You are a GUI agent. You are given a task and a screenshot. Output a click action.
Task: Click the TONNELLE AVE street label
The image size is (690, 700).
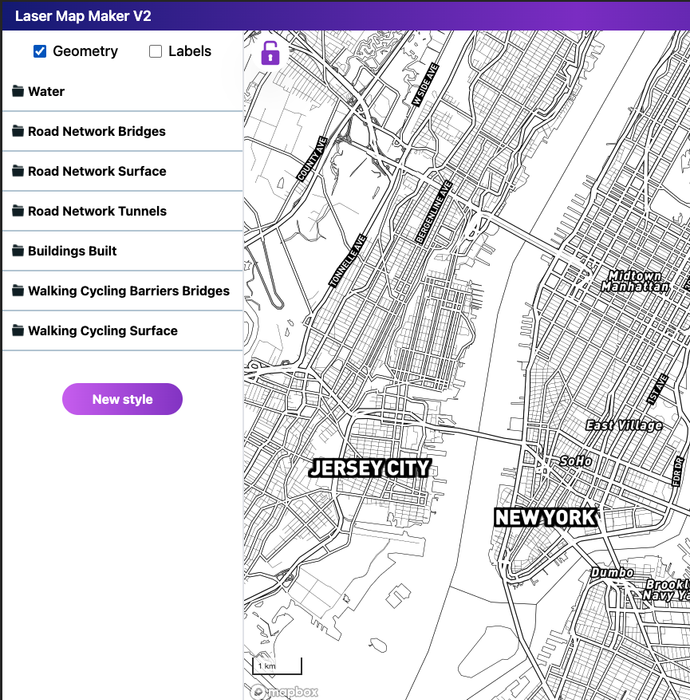(x=348, y=261)
